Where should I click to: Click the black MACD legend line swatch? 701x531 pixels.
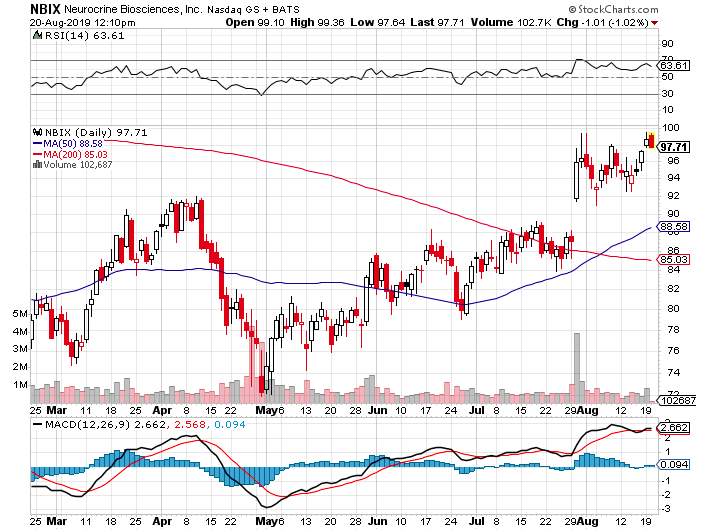coord(38,424)
